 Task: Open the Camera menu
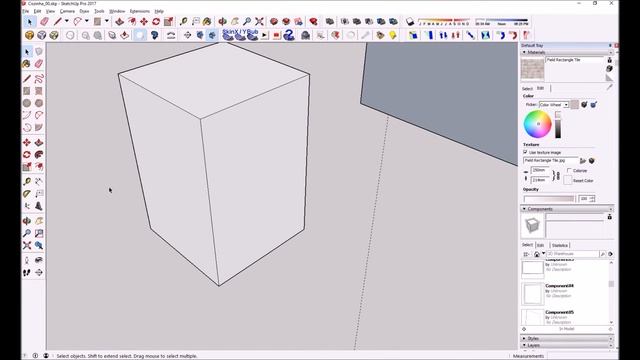(x=67, y=11)
